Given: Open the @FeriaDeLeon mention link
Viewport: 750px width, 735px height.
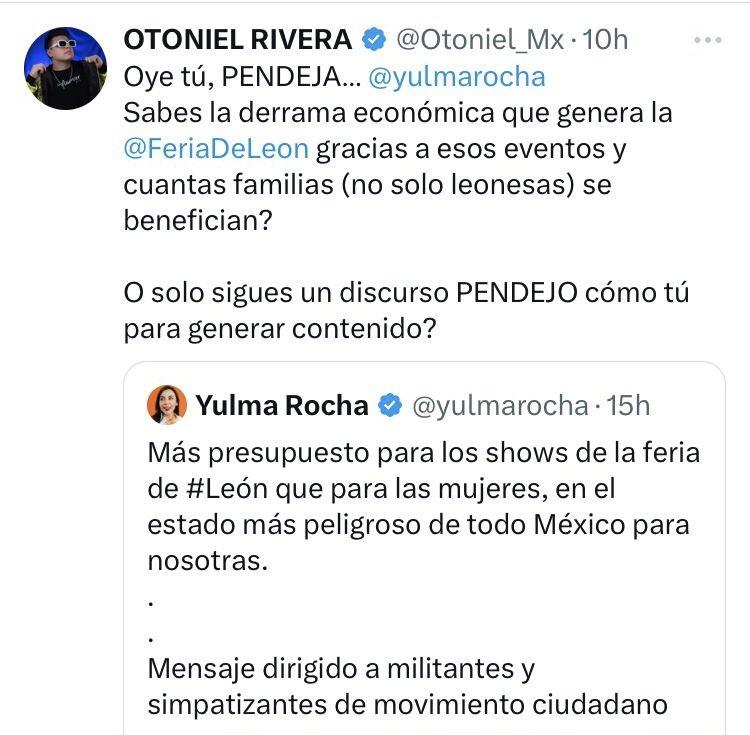Looking at the screenshot, I should click(216, 151).
